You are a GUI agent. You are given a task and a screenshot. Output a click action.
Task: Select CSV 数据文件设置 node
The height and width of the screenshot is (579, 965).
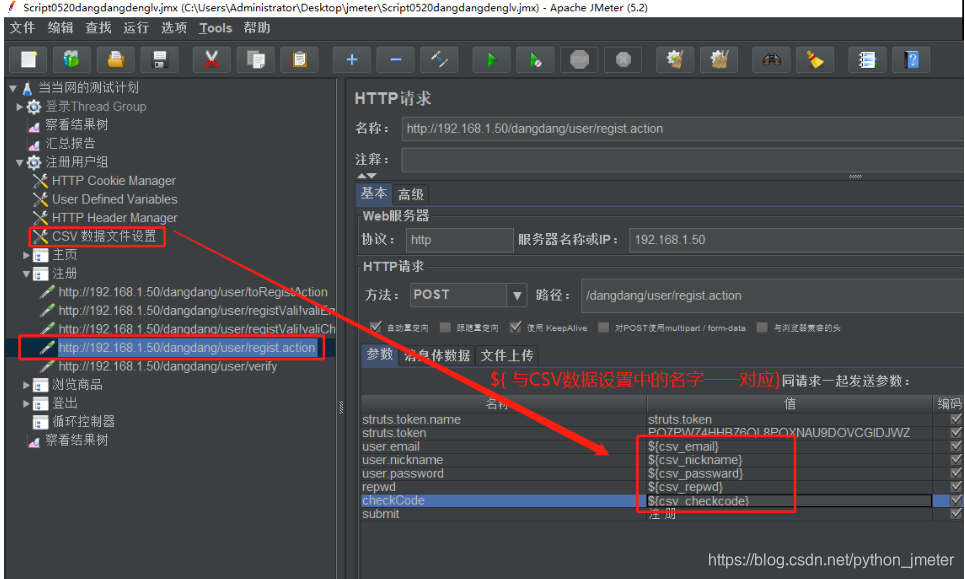click(104, 236)
